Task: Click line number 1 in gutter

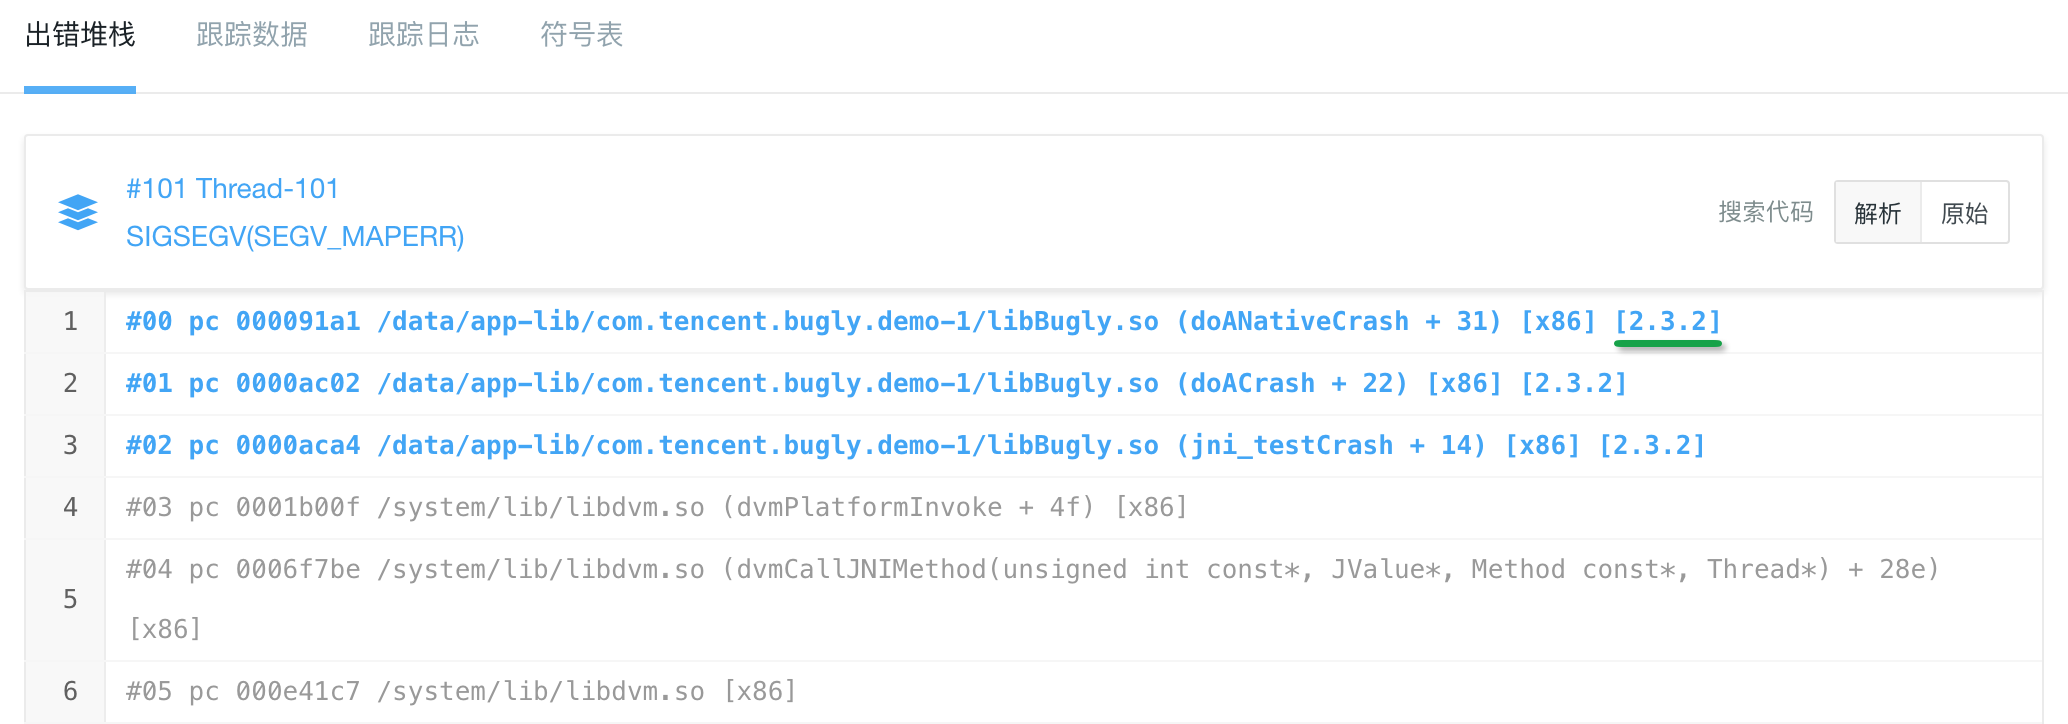Action: click(x=70, y=322)
